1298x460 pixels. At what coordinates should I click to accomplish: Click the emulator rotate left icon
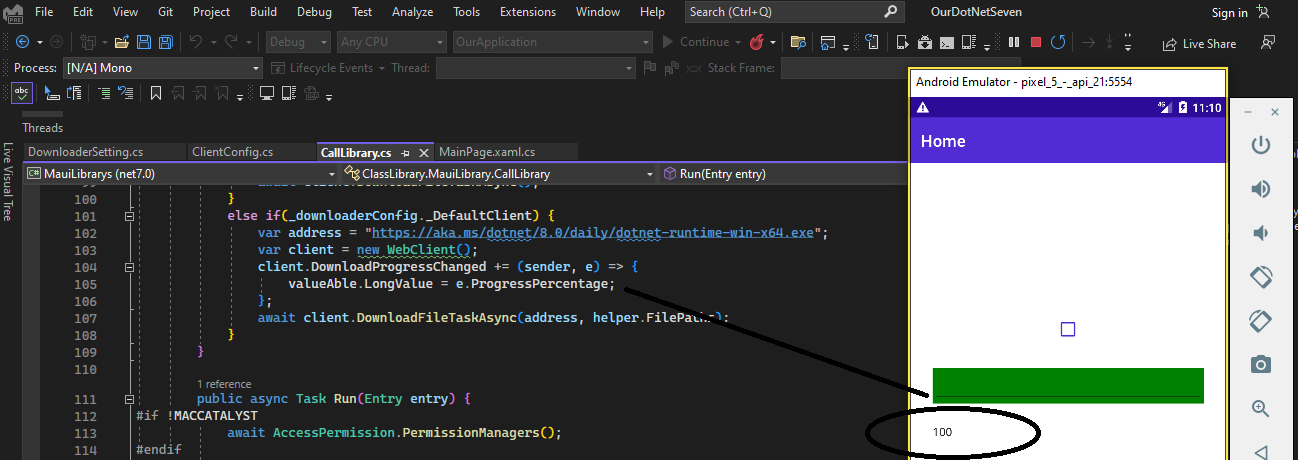1261,277
